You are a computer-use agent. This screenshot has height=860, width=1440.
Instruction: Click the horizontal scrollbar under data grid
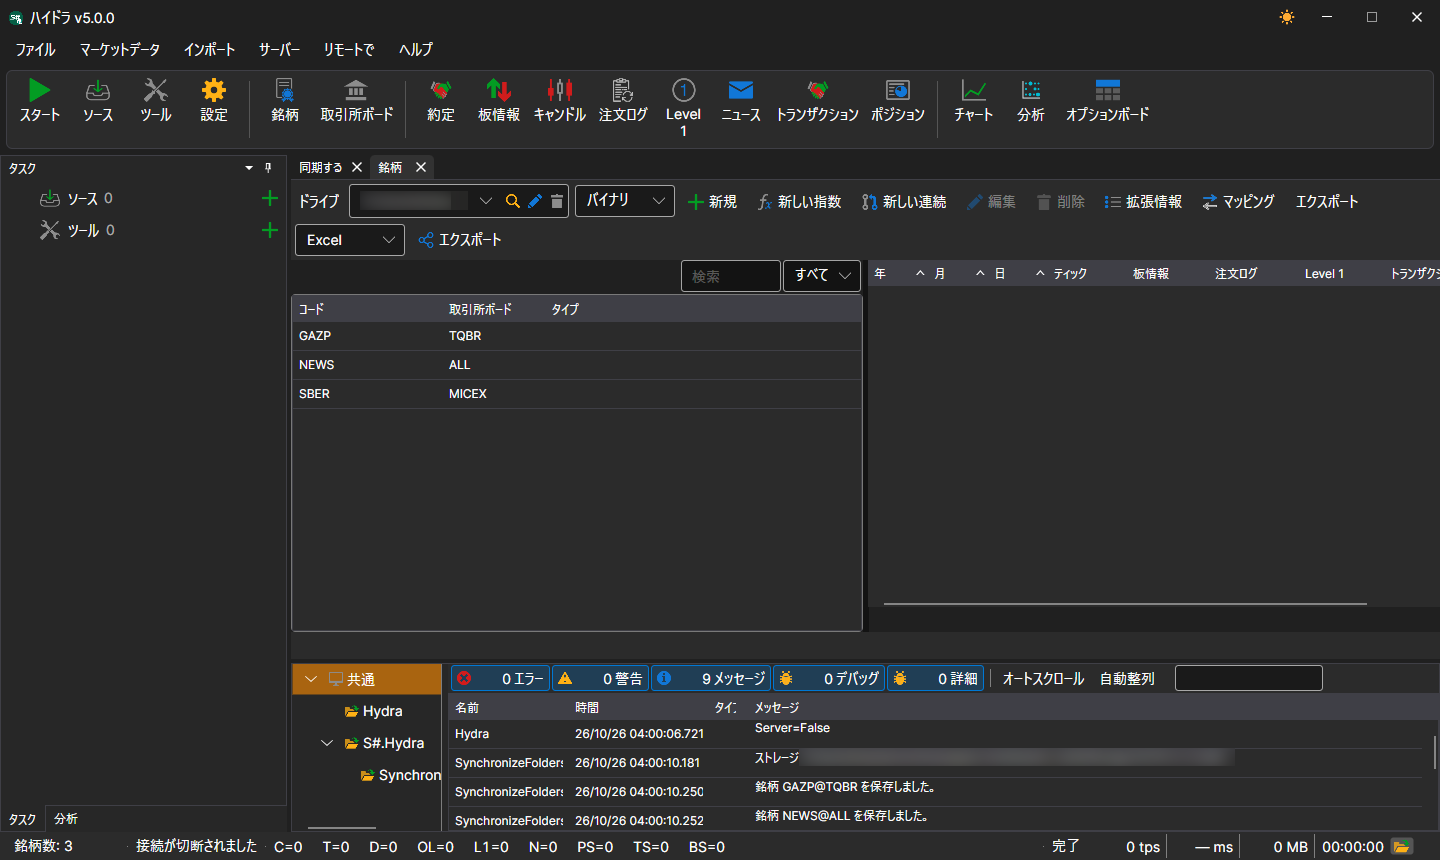pyautogui.click(x=1125, y=604)
